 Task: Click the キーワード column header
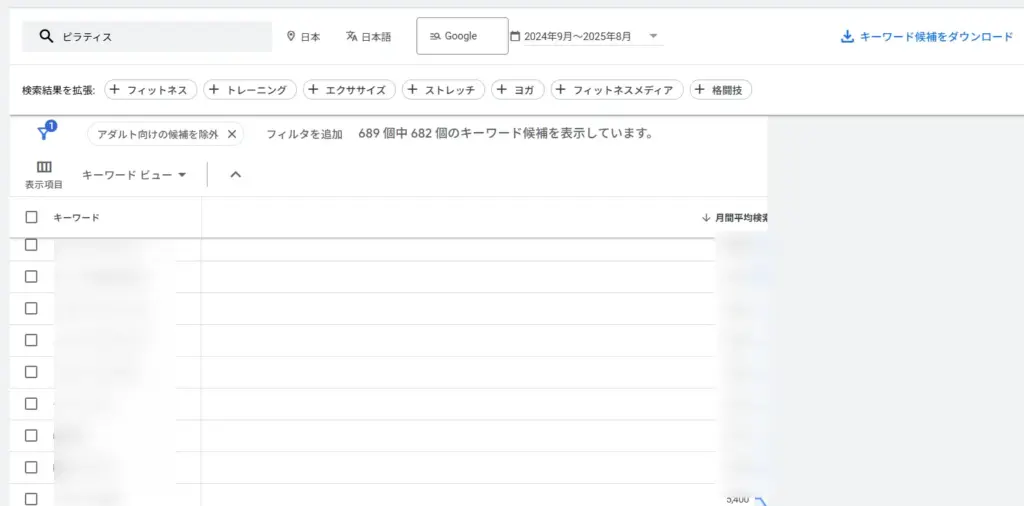(76, 217)
